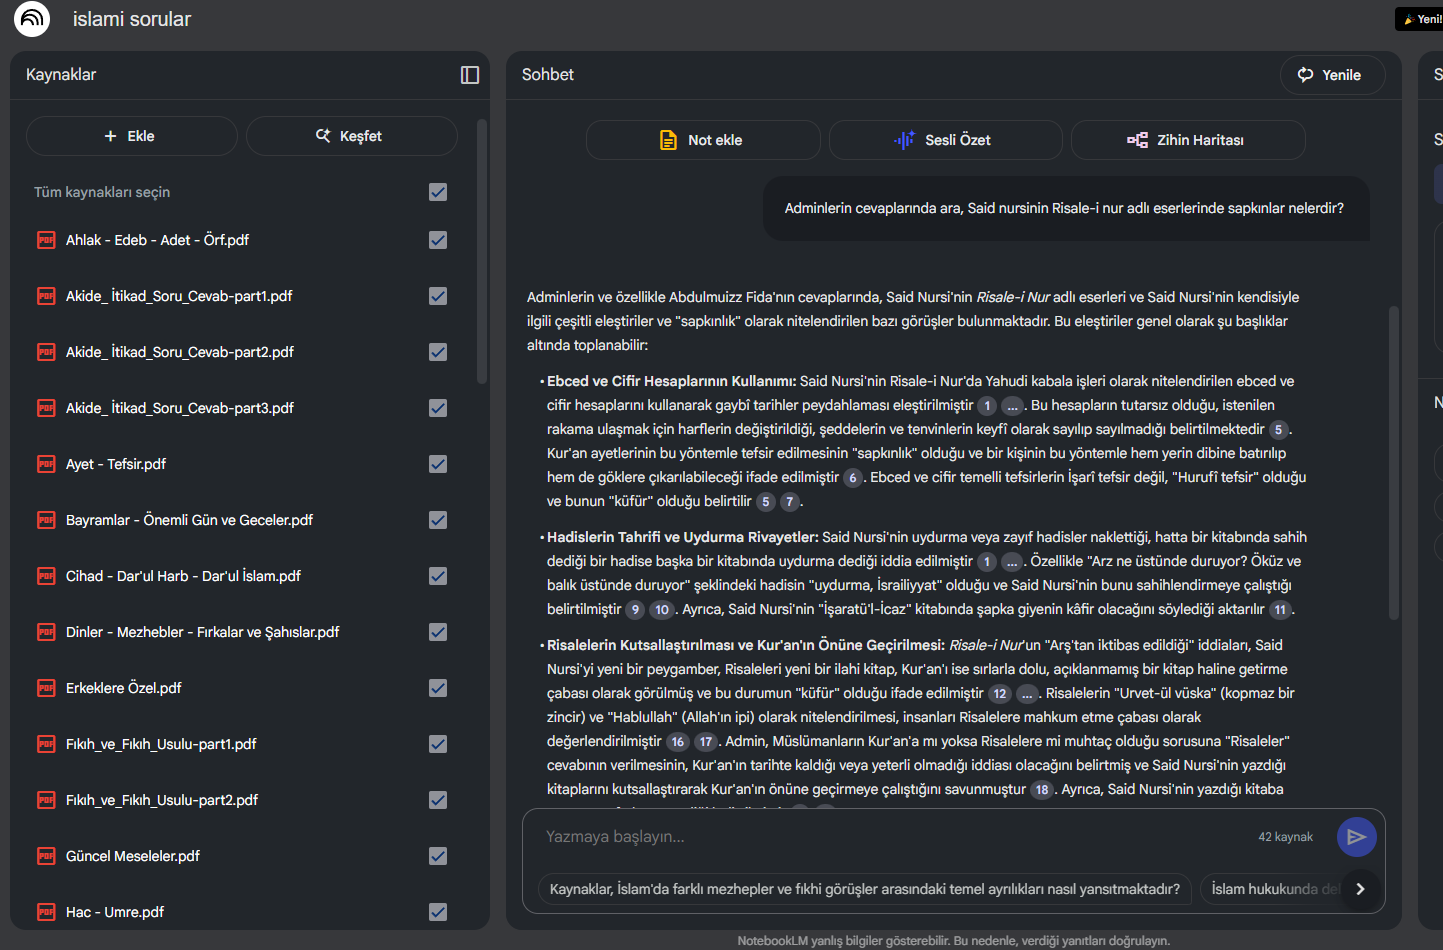Open citation 10 in Hadisler paragraph
Image resolution: width=1443 pixels, height=950 pixels.
click(x=662, y=610)
